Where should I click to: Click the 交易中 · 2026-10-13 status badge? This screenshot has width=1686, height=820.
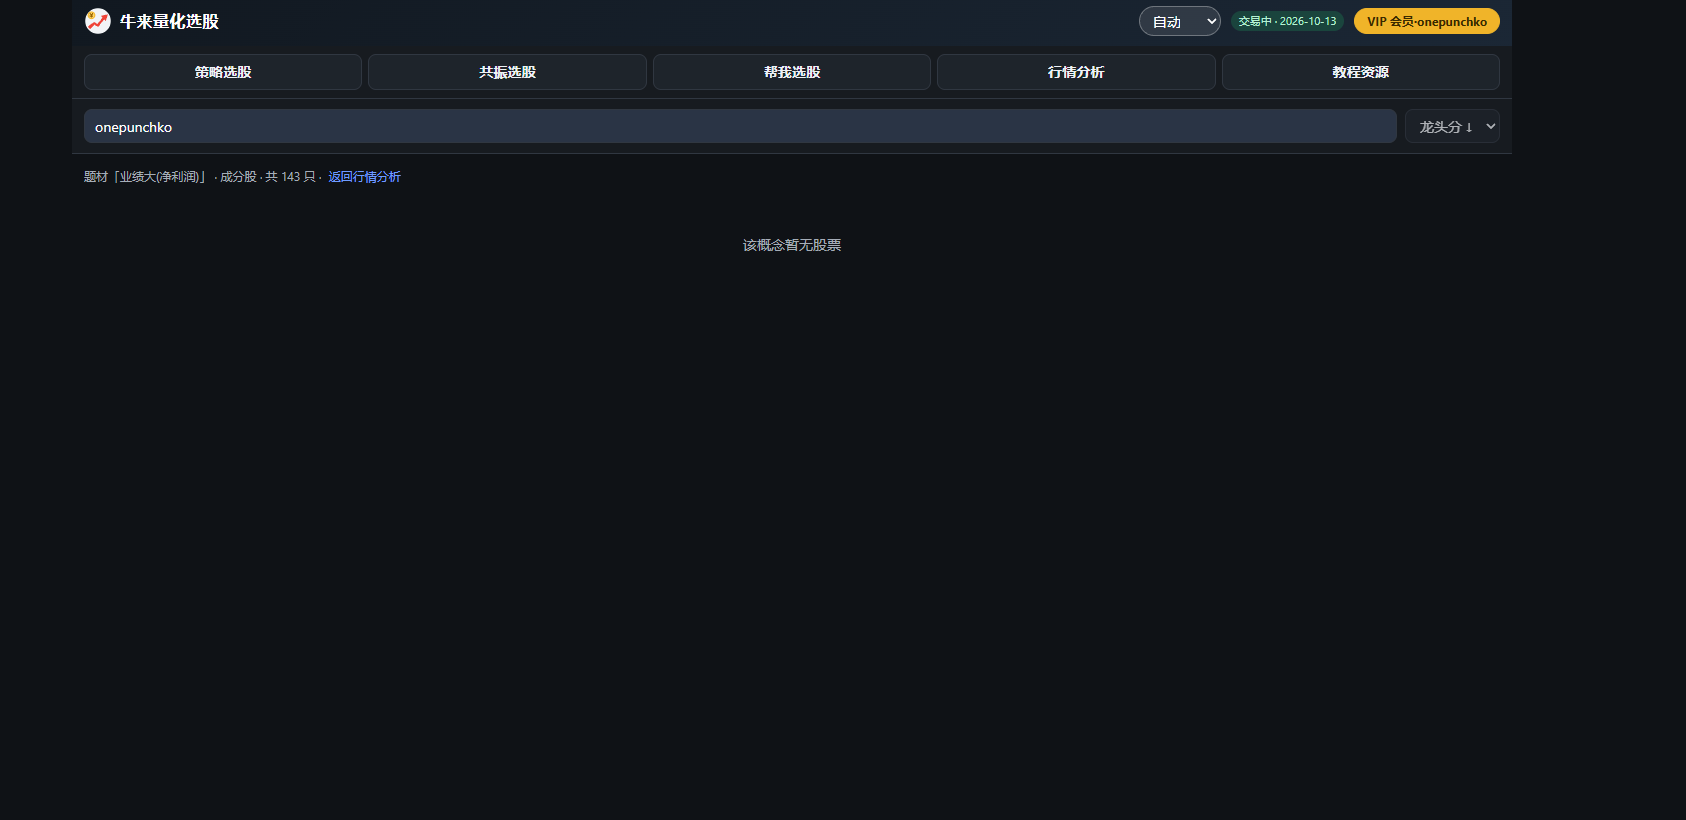[x=1287, y=21]
